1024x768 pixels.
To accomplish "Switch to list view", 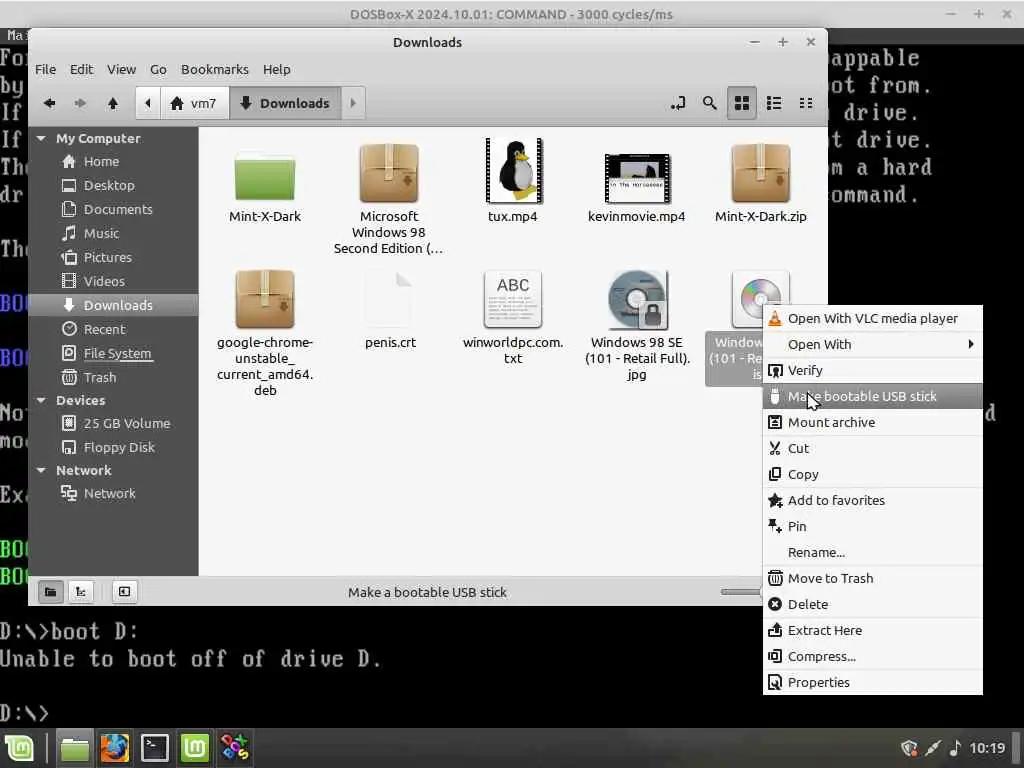I will [x=774, y=103].
